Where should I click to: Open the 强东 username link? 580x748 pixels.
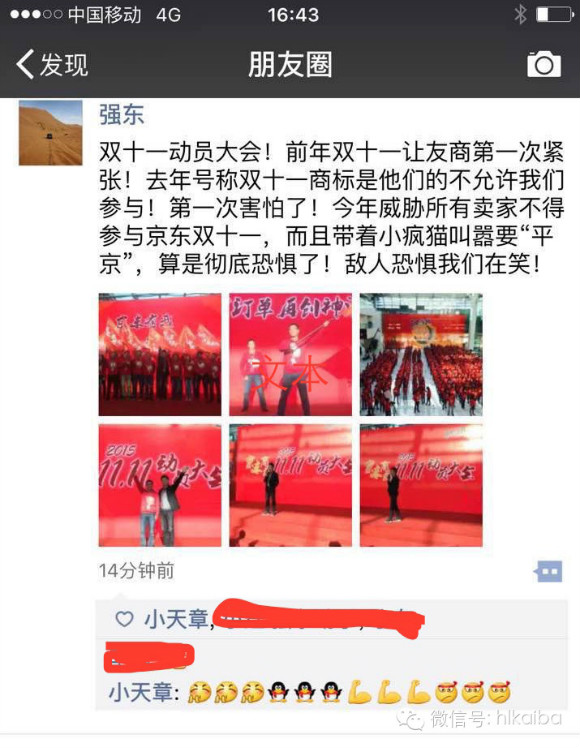tap(121, 114)
